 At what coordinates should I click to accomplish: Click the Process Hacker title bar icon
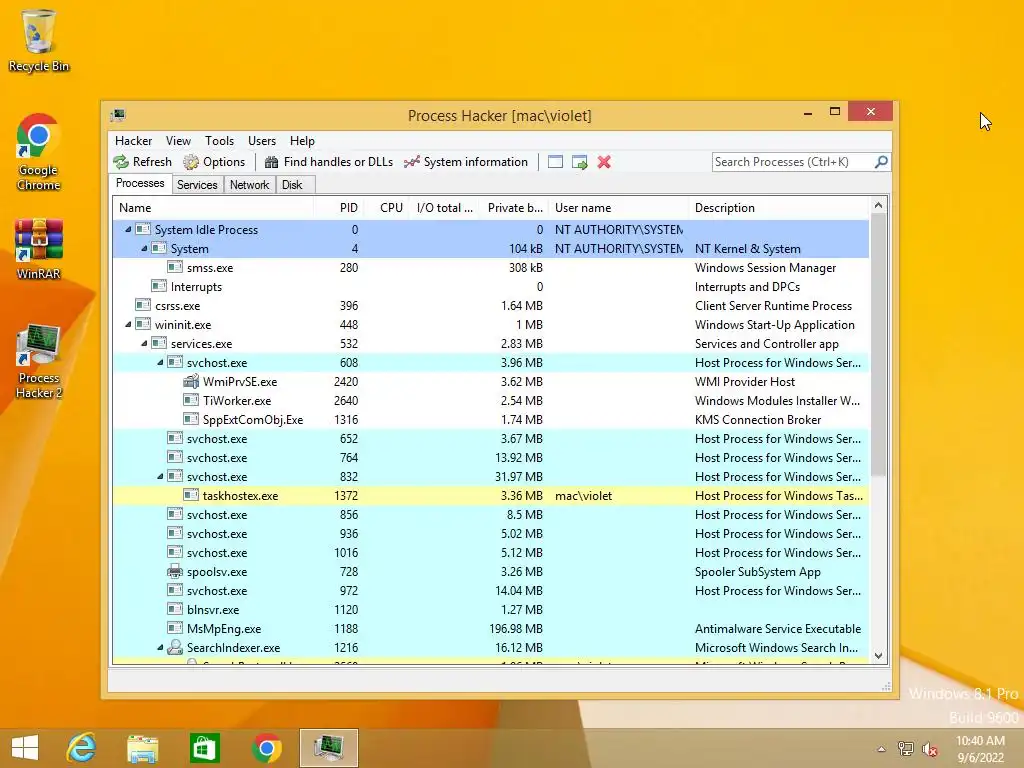(x=118, y=116)
